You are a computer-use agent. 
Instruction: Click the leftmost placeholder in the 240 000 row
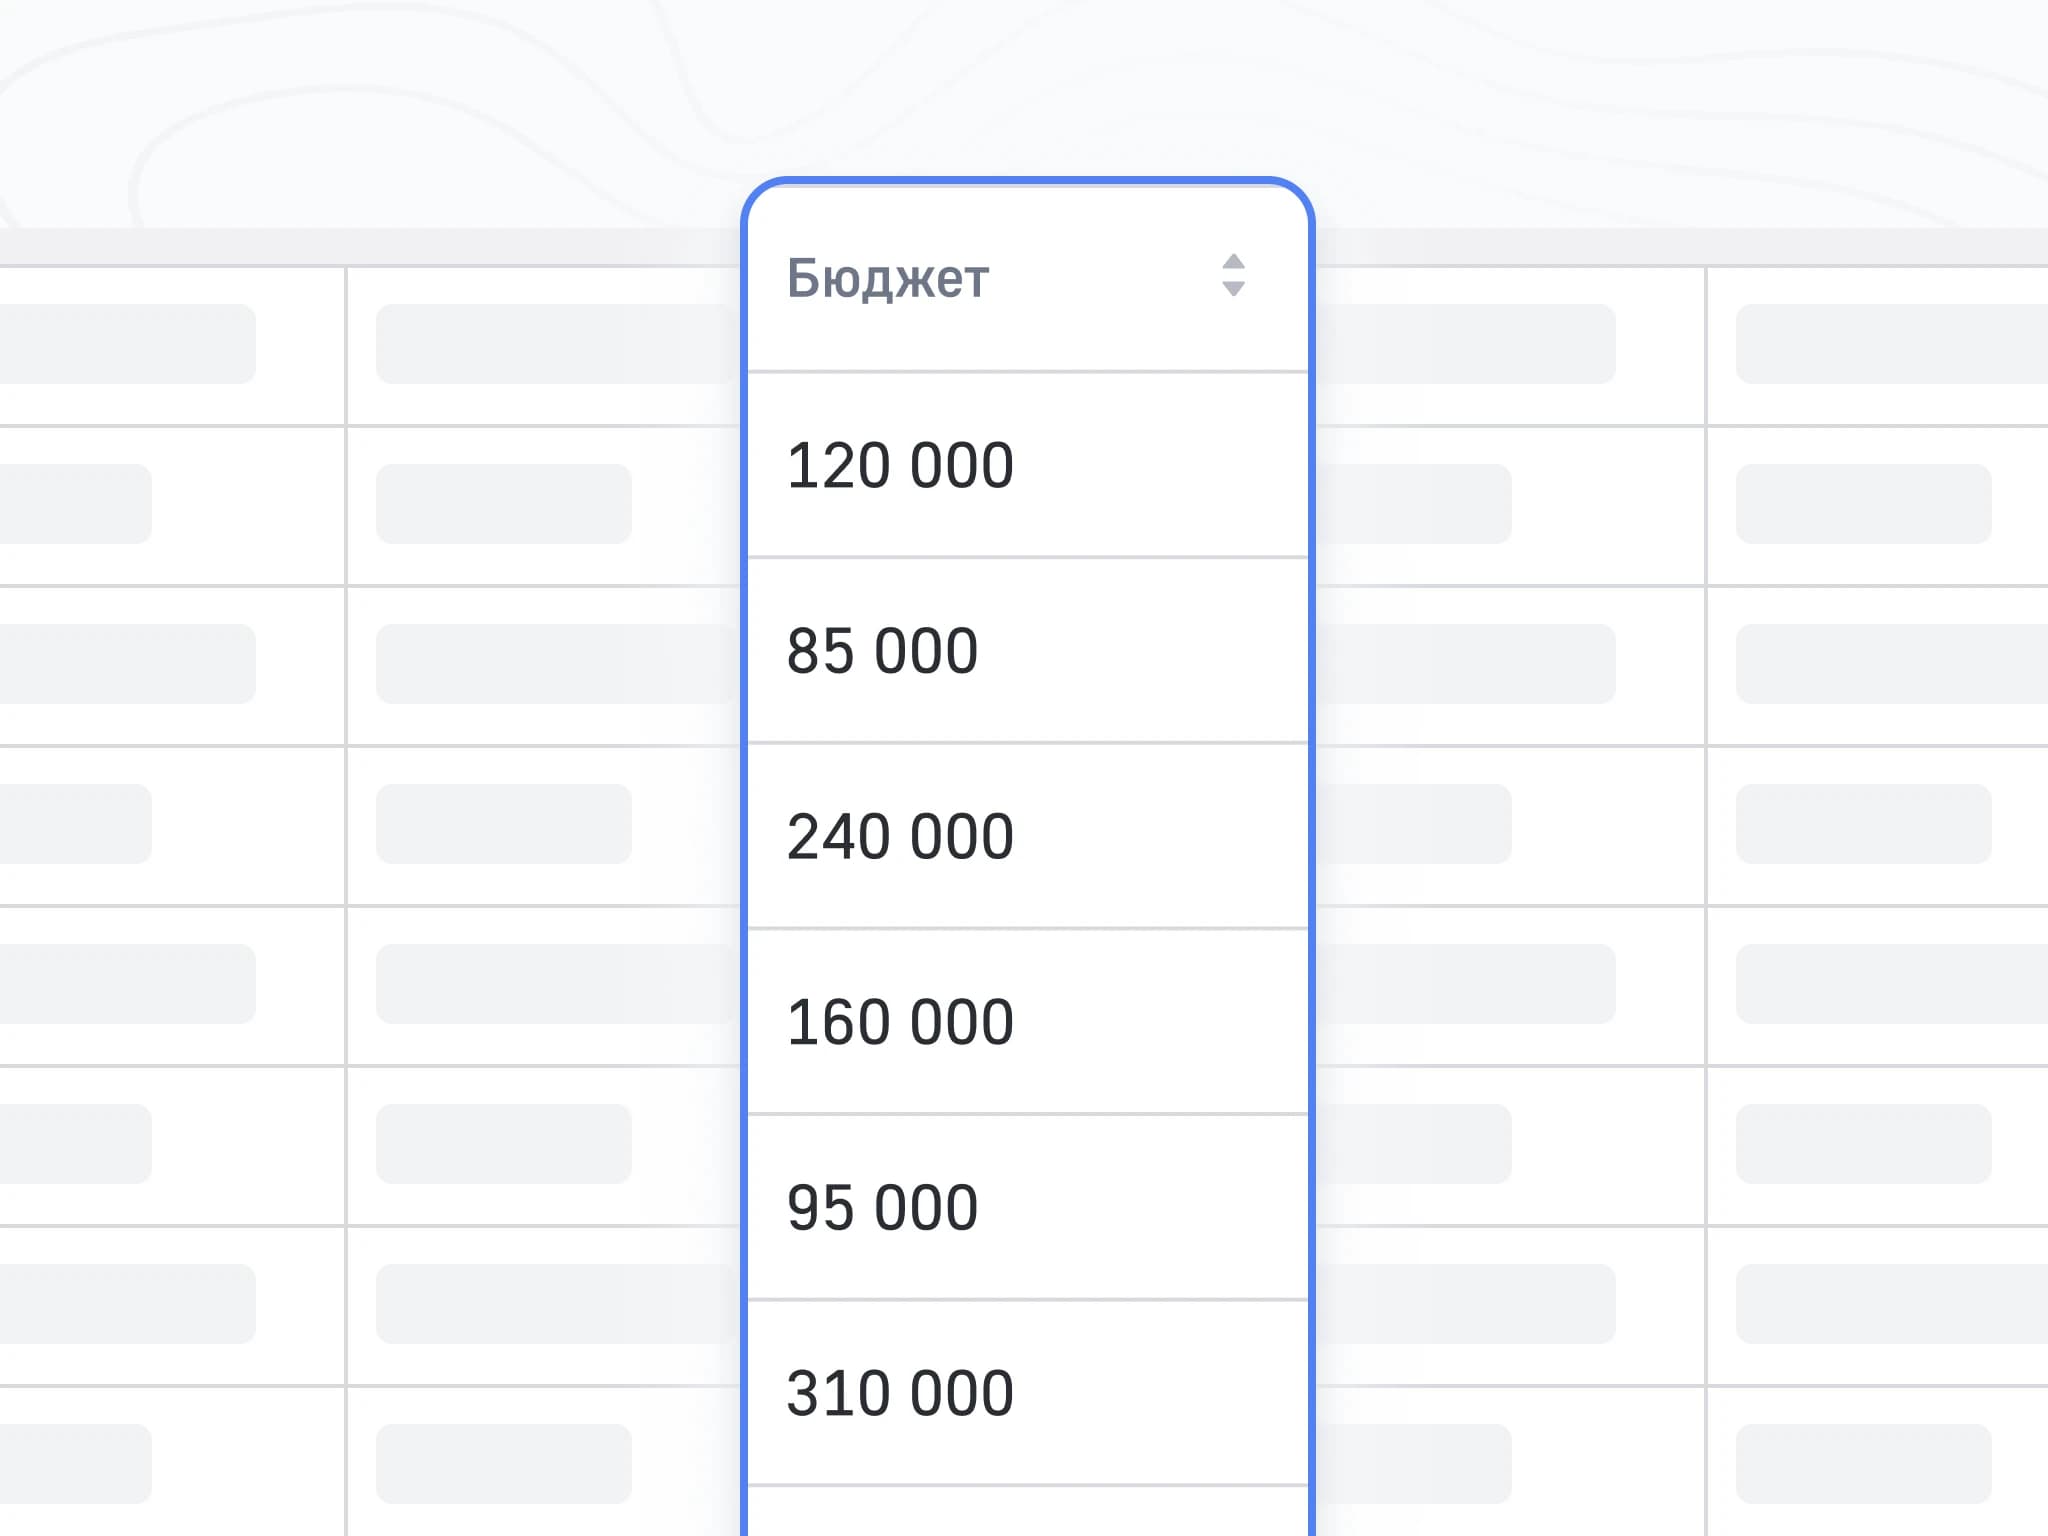pos(76,824)
